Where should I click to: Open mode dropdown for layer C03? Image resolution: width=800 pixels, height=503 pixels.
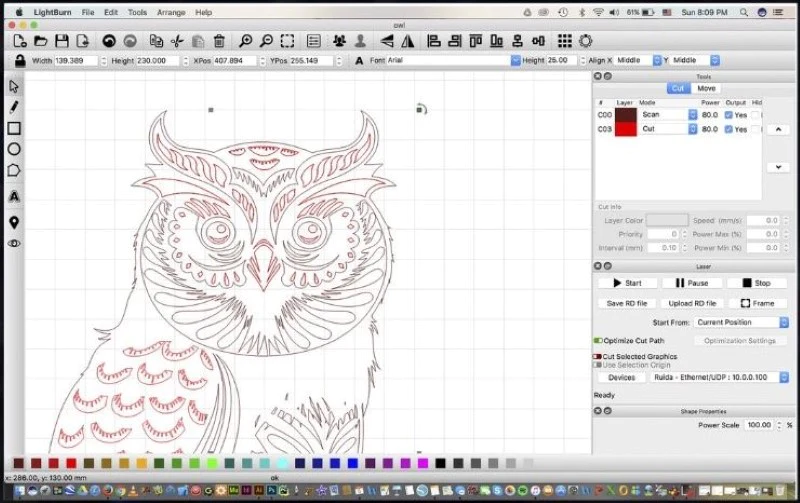(x=667, y=129)
